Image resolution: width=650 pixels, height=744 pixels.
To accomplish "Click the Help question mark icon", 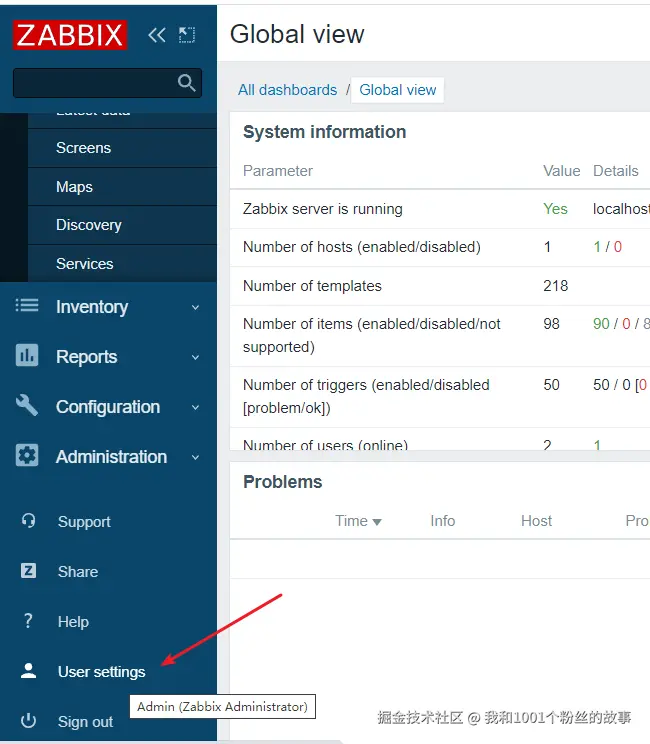I will [x=28, y=621].
